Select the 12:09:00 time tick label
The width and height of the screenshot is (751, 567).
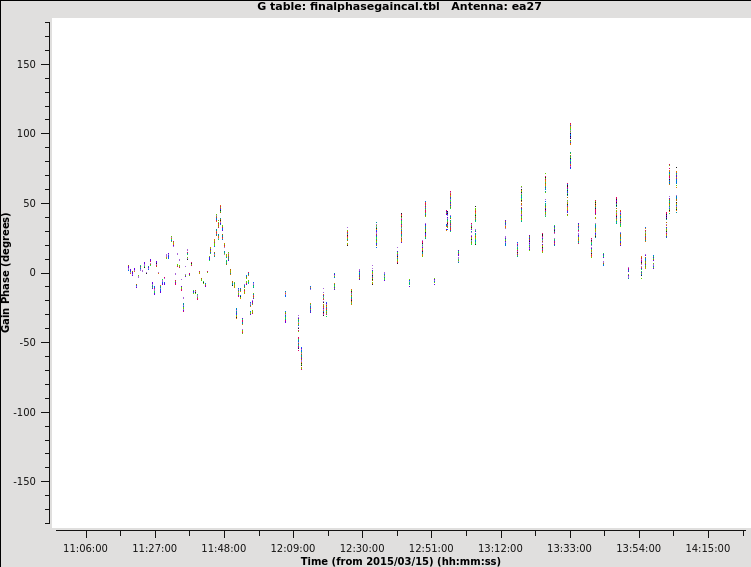click(x=292, y=548)
